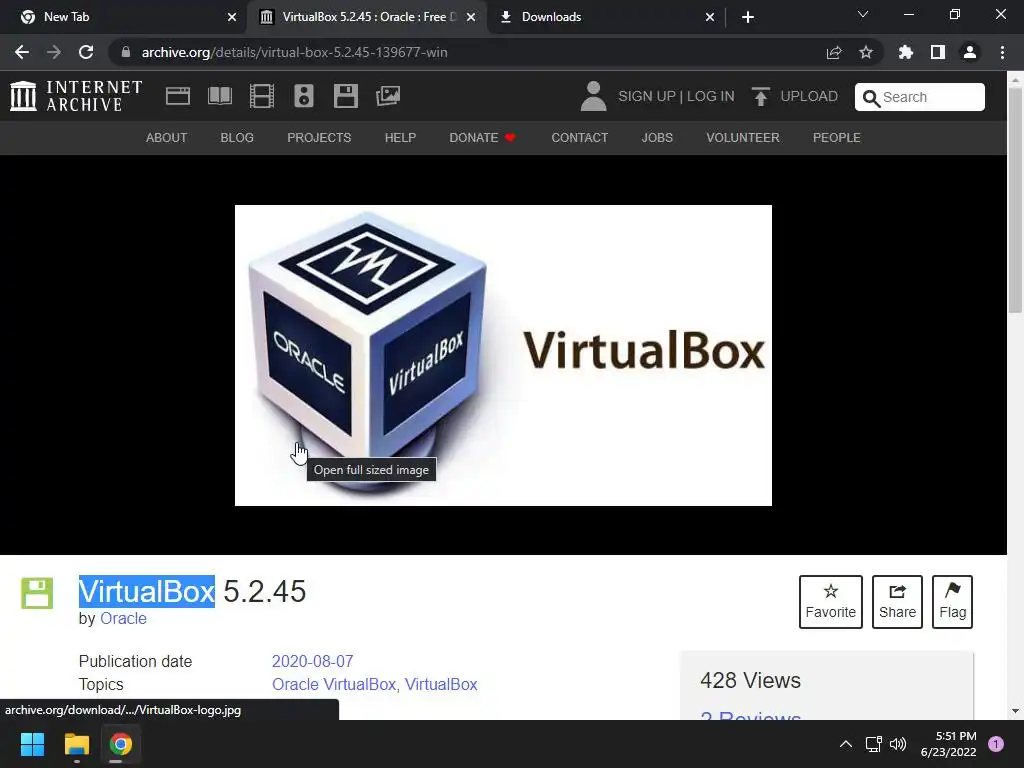This screenshot has height=768, width=1024.
Task: Open the Internet Archive home logo
Action: coord(76,96)
